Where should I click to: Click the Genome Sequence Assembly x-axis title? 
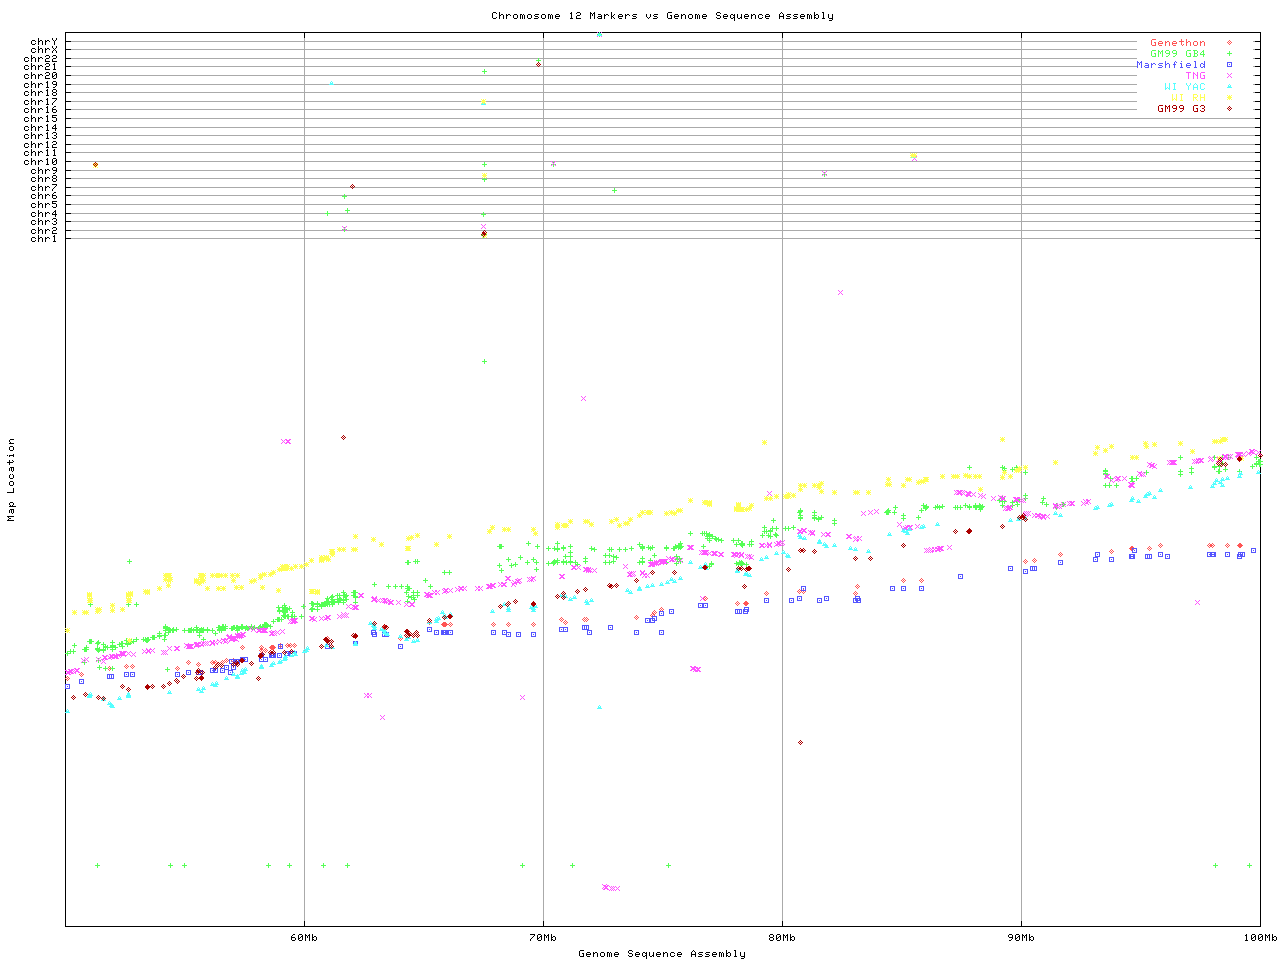point(662,954)
